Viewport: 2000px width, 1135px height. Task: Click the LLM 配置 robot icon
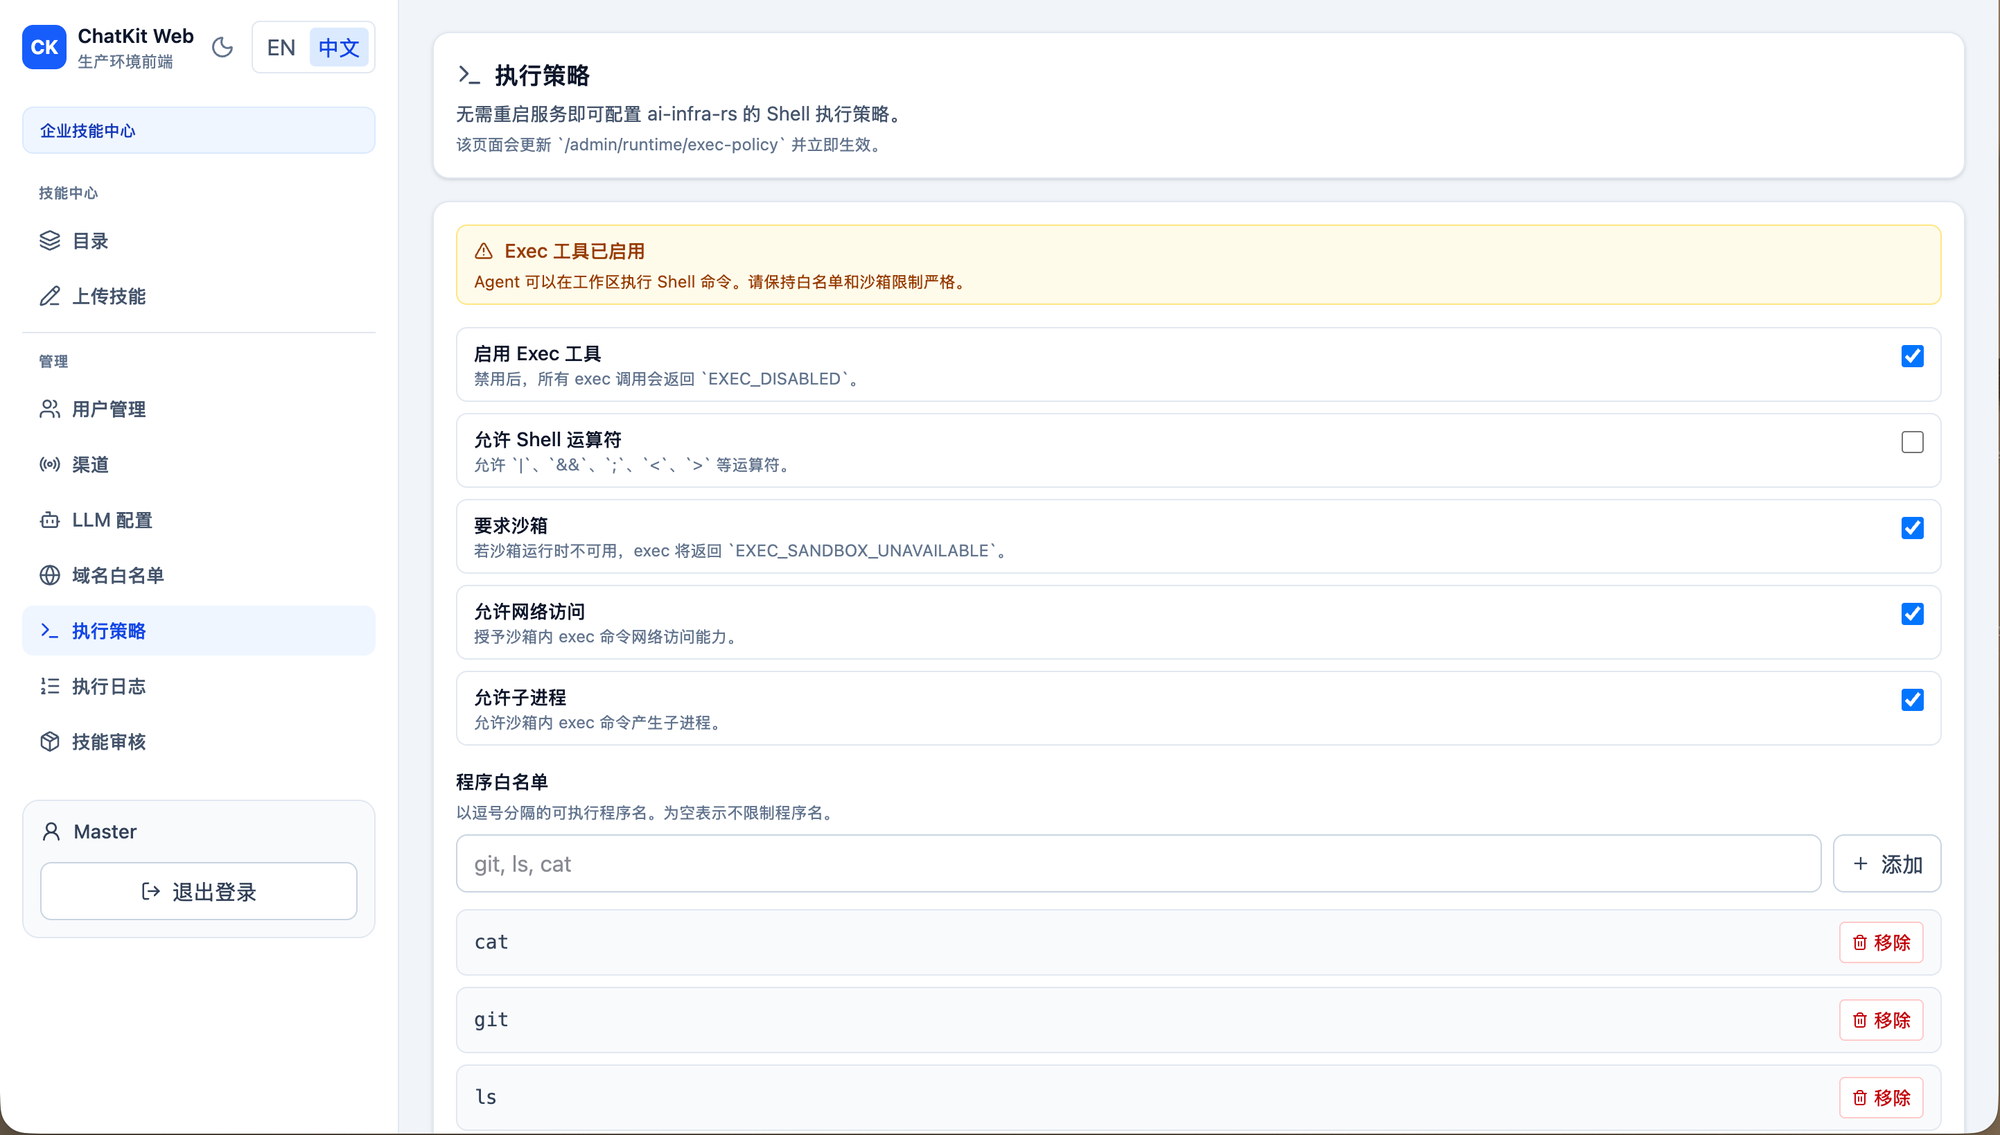coord(50,520)
